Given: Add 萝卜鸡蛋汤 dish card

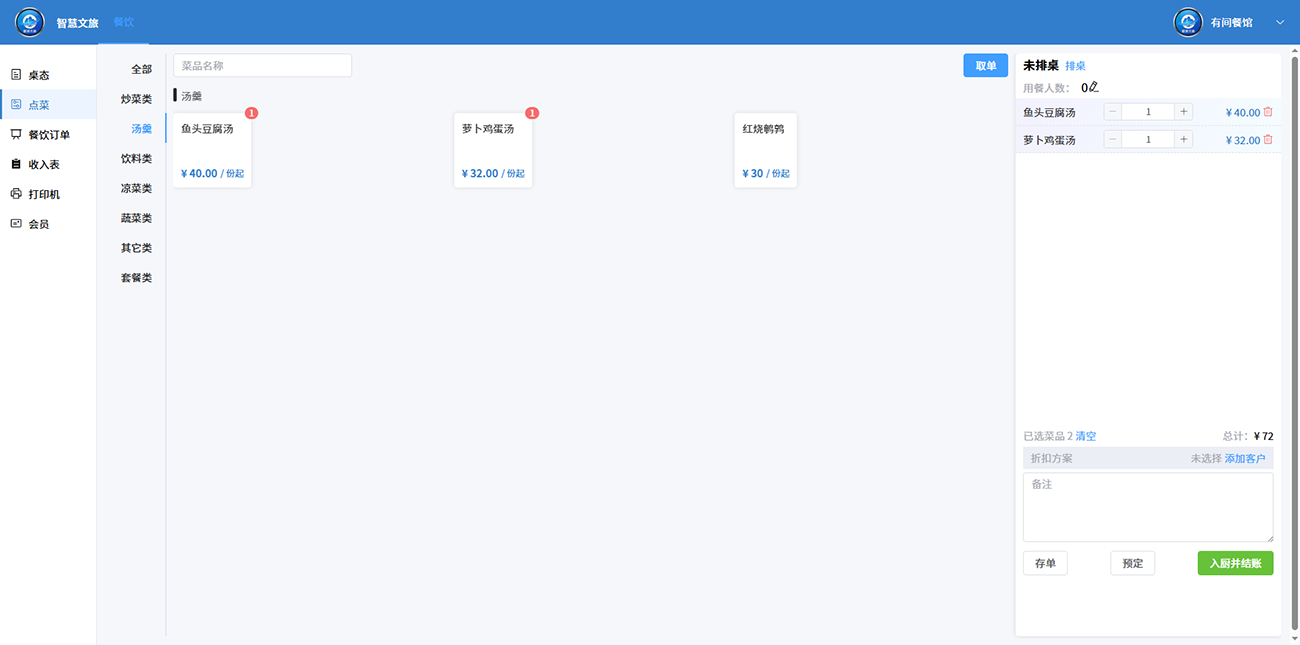Looking at the screenshot, I should coord(493,150).
